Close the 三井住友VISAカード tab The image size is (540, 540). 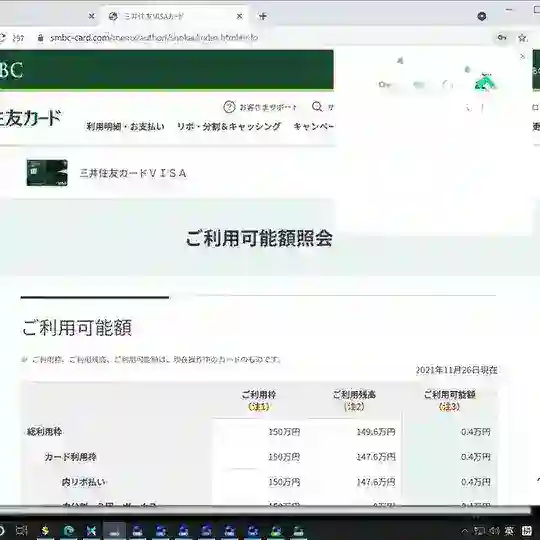pyautogui.click(x=240, y=16)
